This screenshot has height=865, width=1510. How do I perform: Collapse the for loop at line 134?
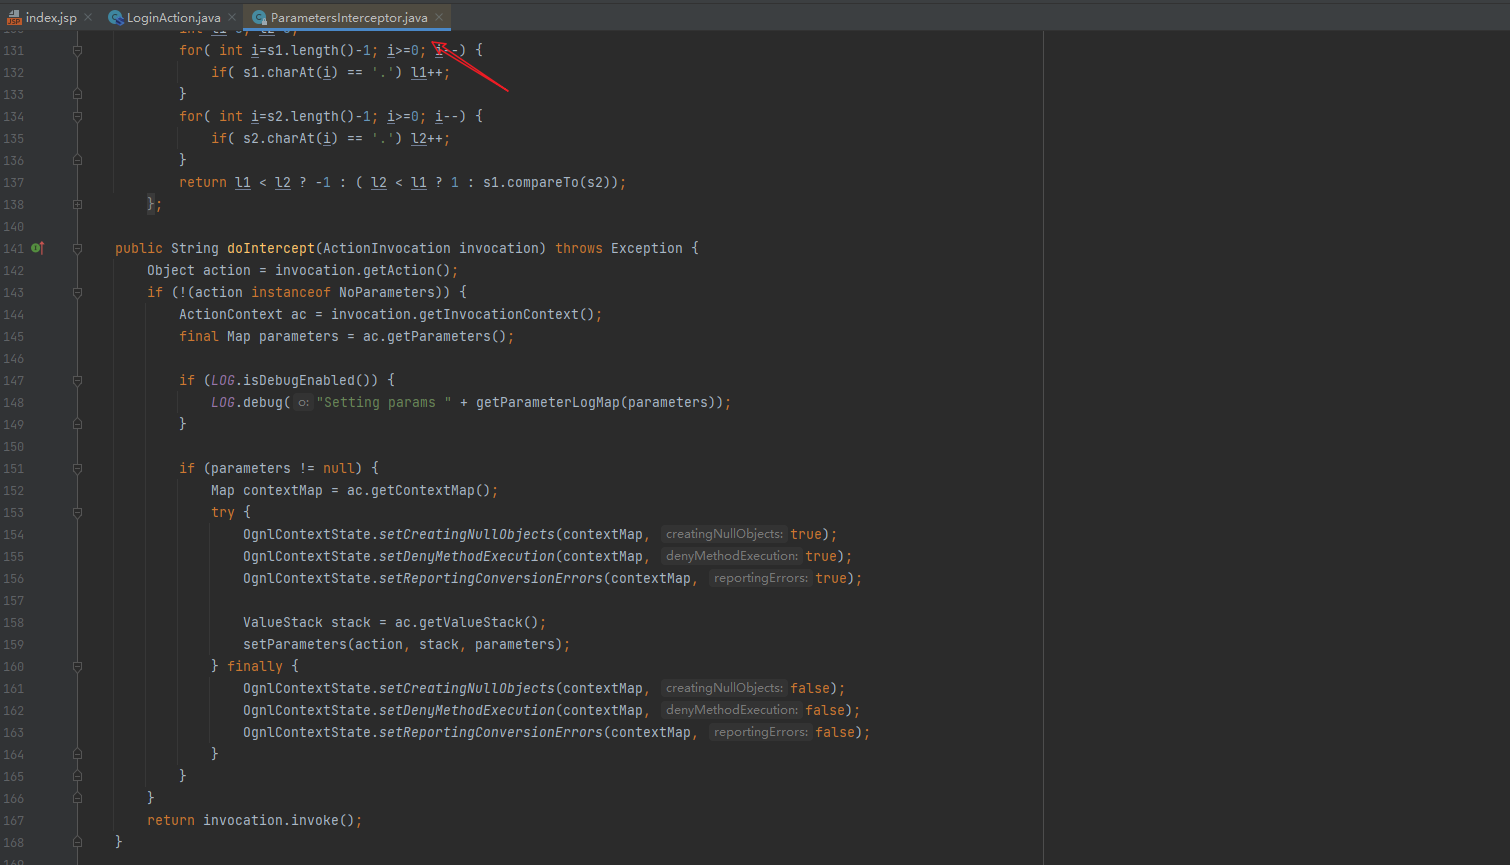[x=77, y=116]
